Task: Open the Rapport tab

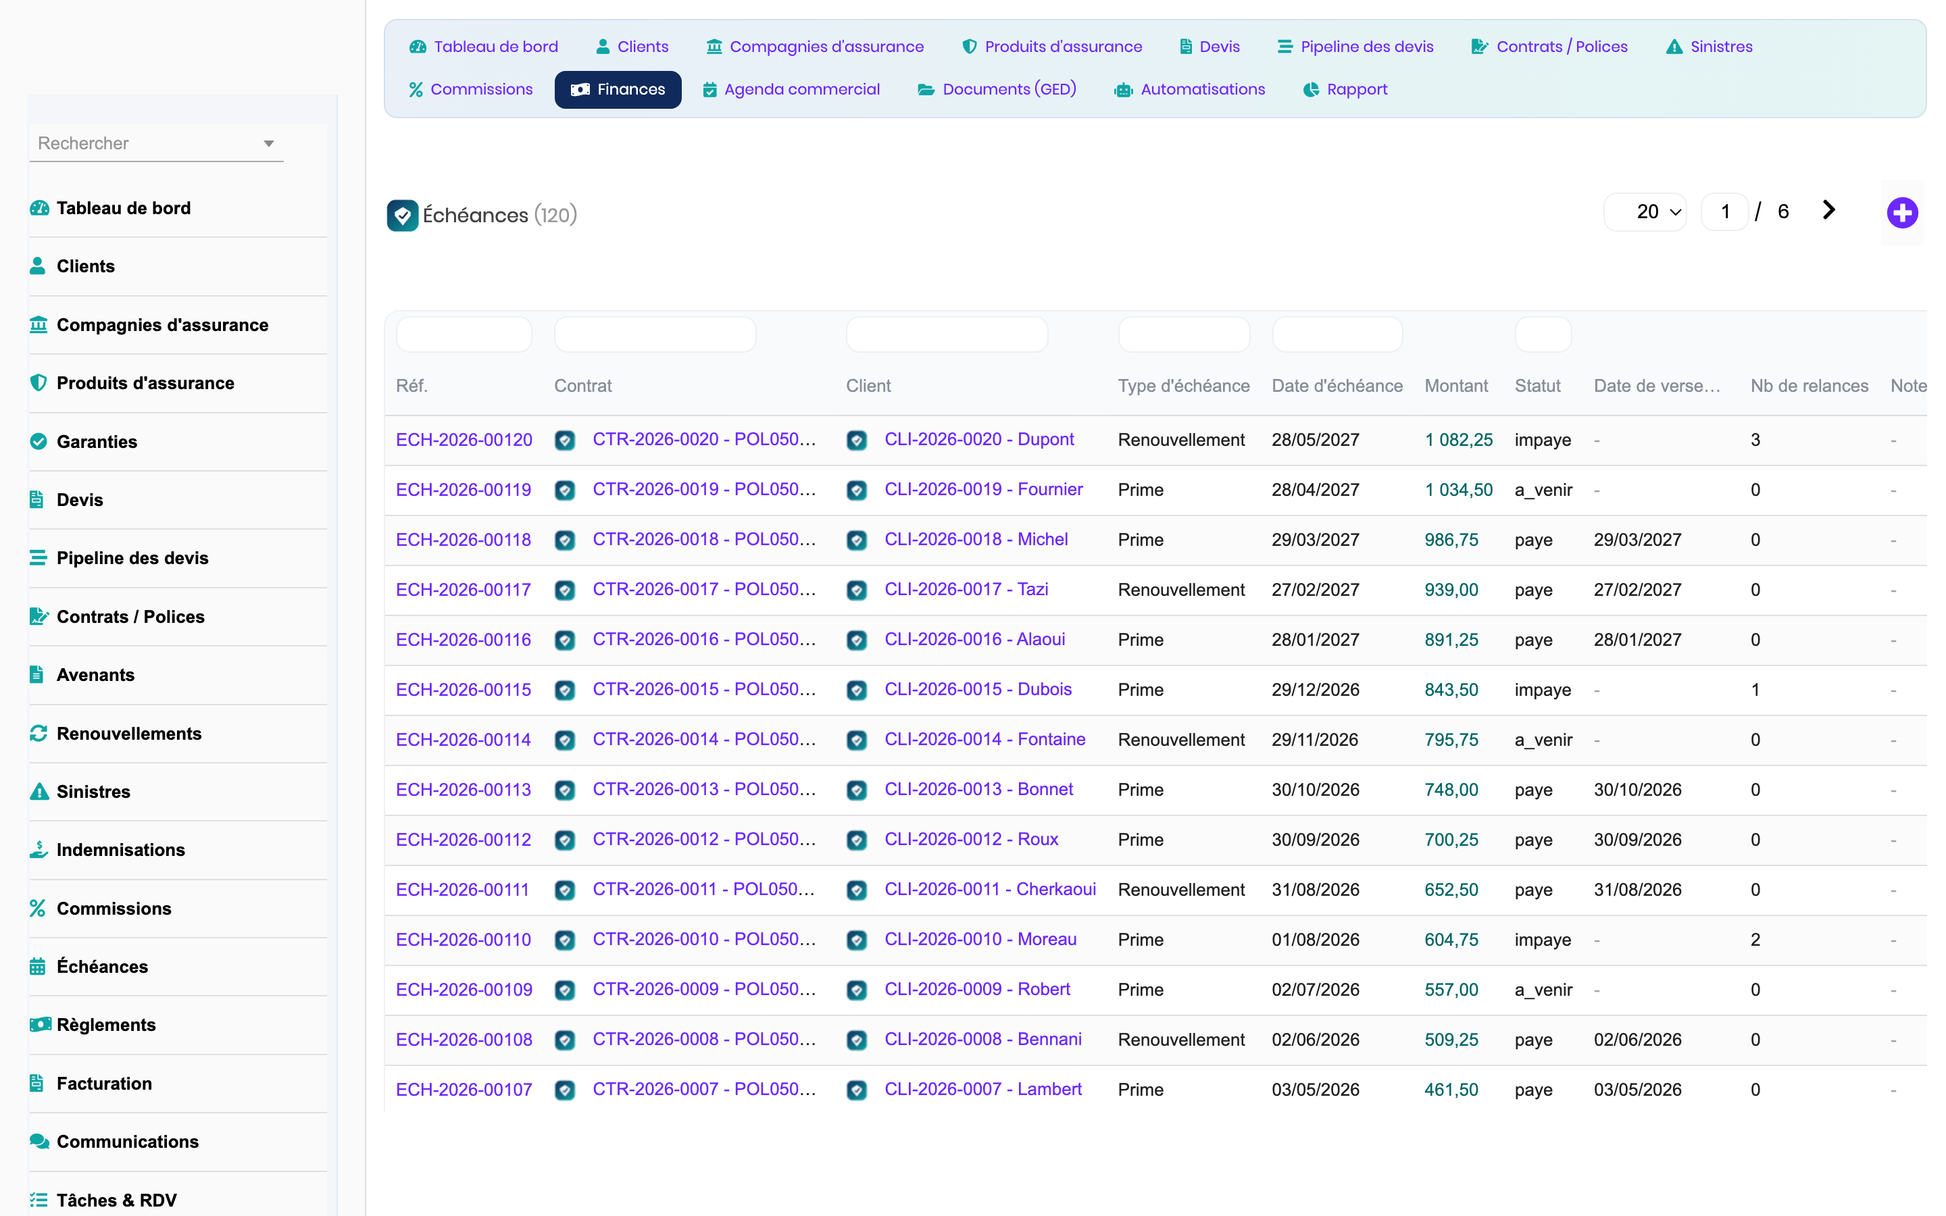Action: pos(1345,90)
